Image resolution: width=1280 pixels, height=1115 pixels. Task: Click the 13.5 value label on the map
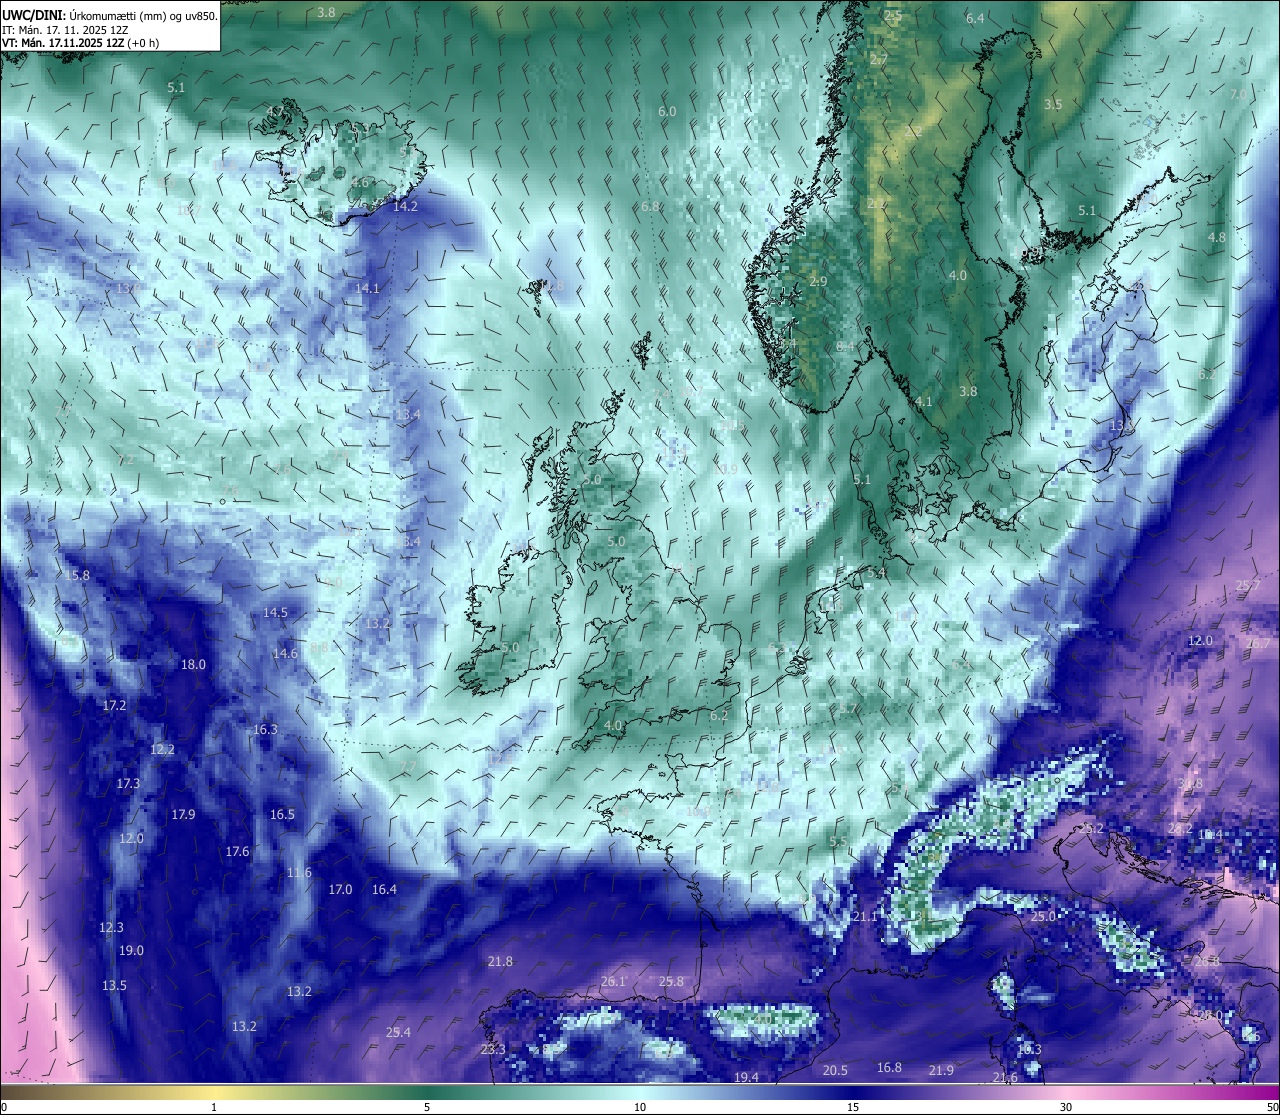tap(114, 986)
